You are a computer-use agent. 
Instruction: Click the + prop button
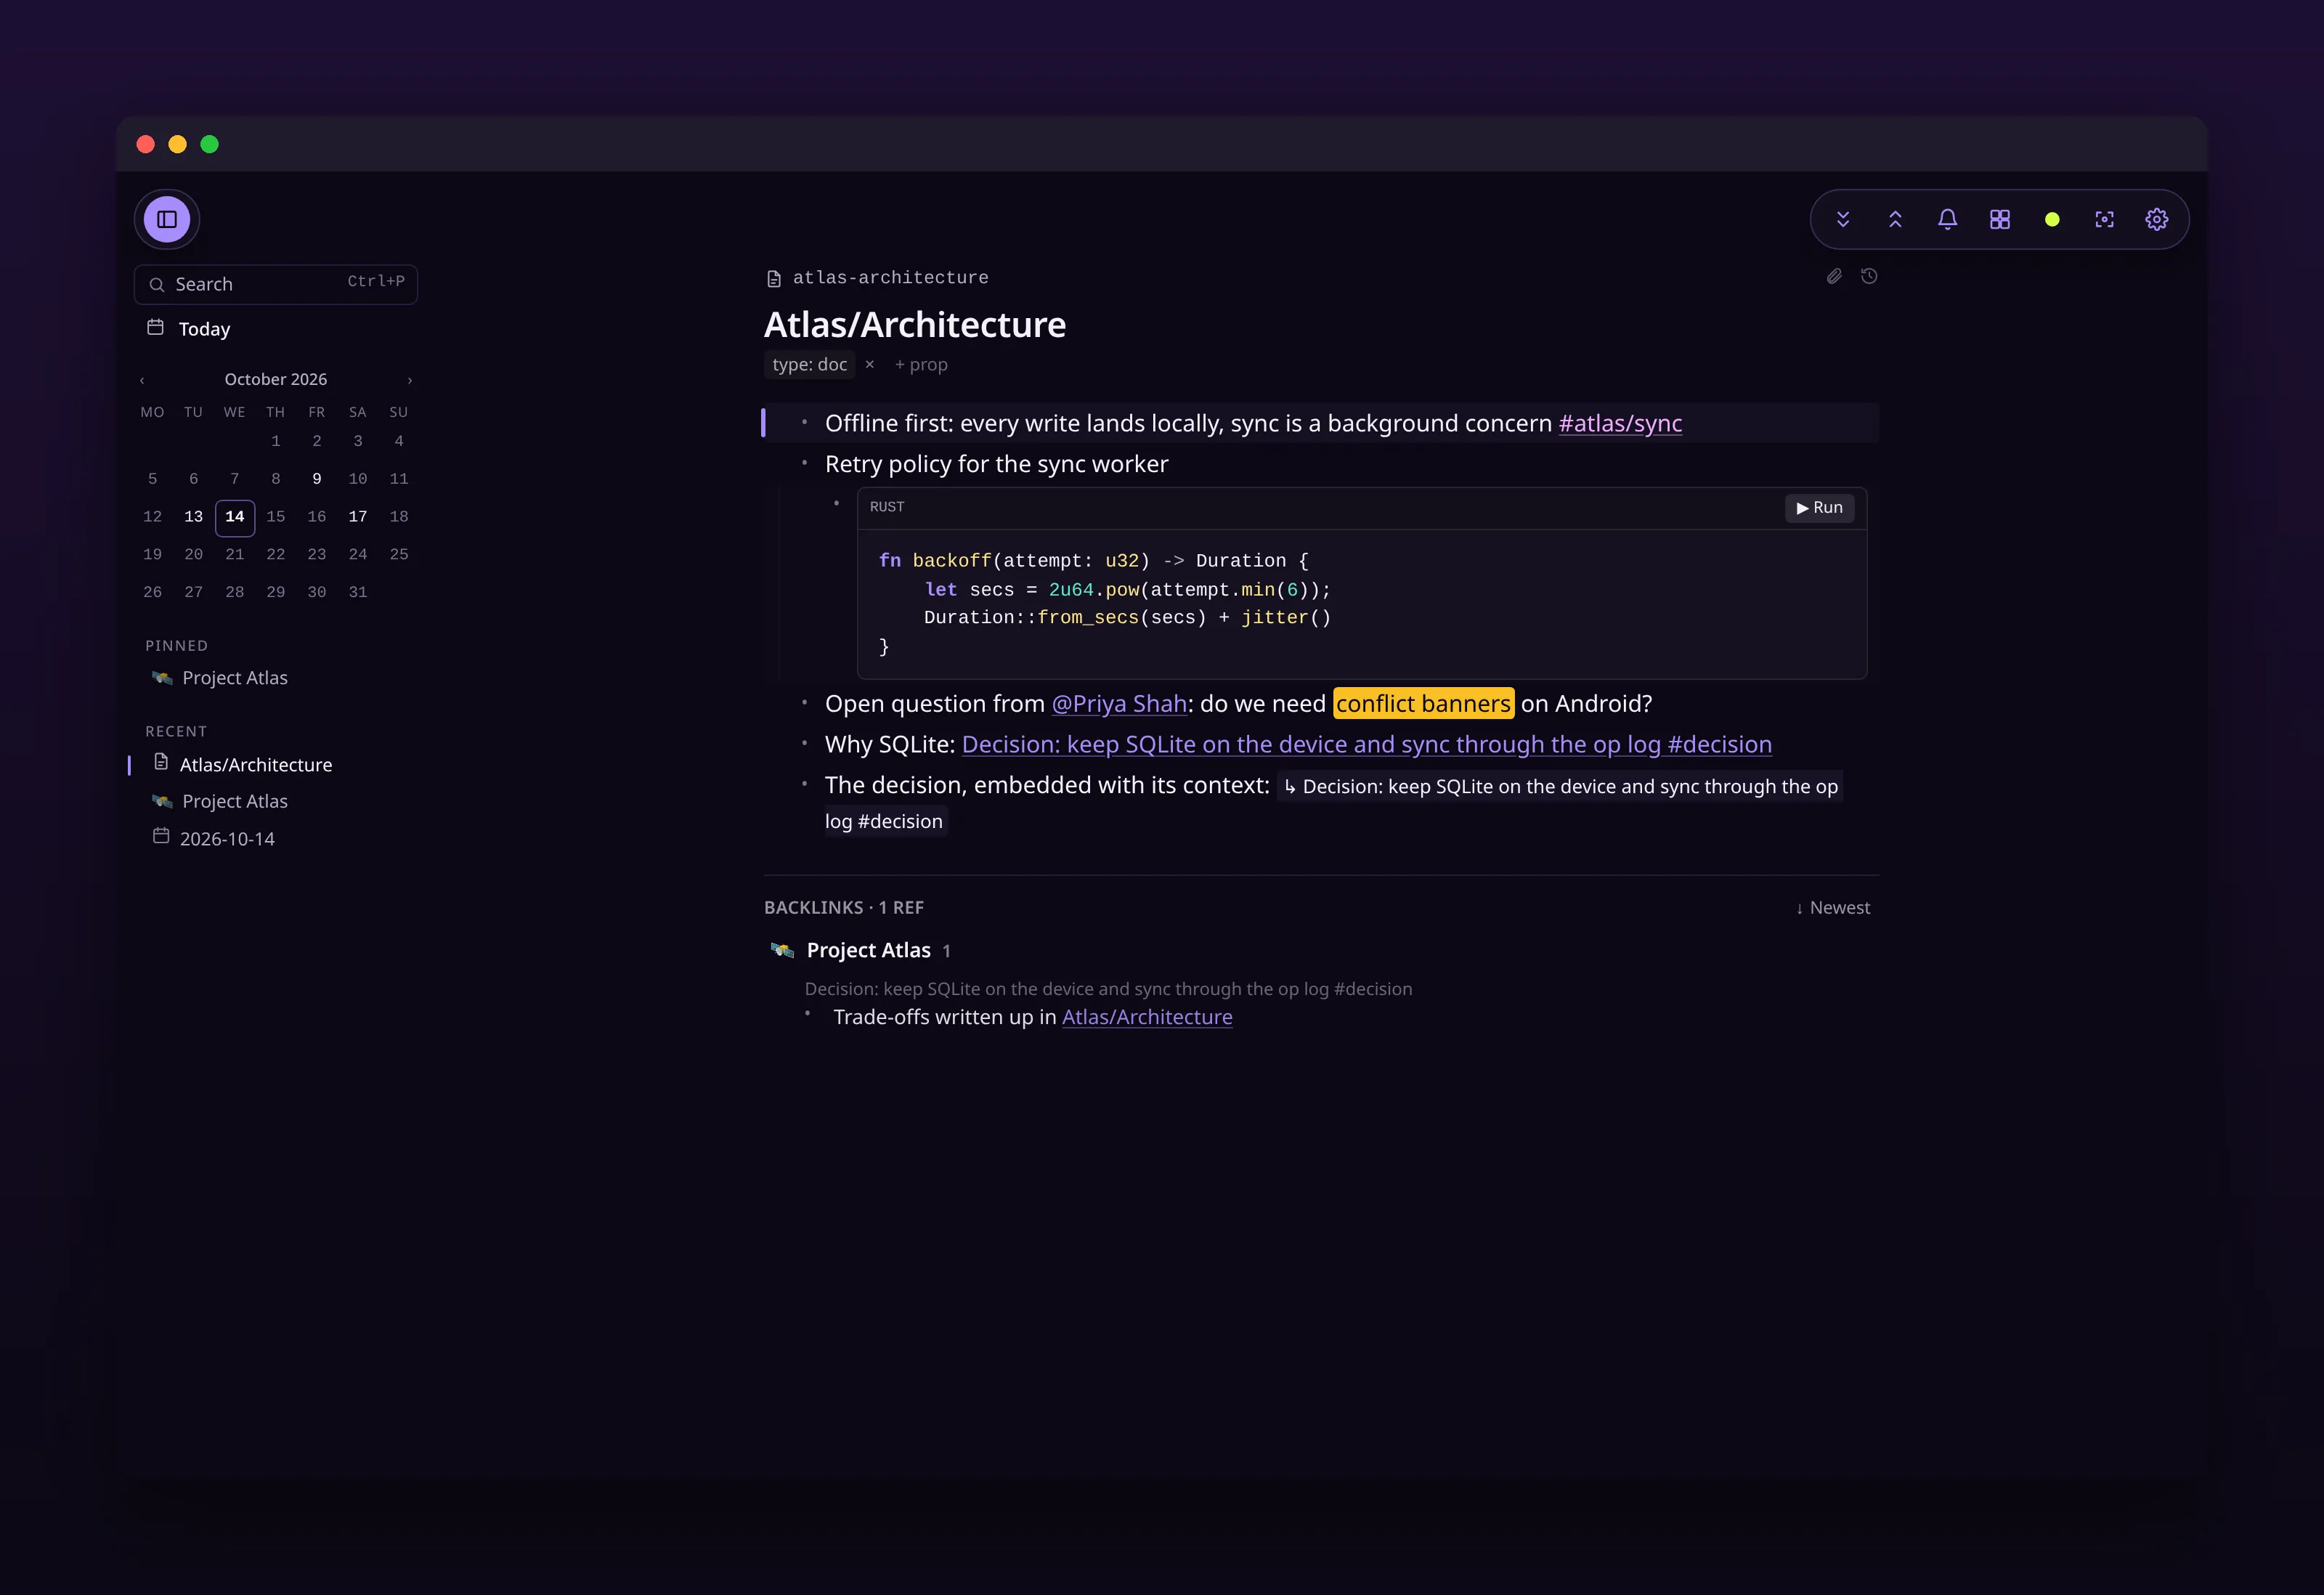tap(921, 365)
